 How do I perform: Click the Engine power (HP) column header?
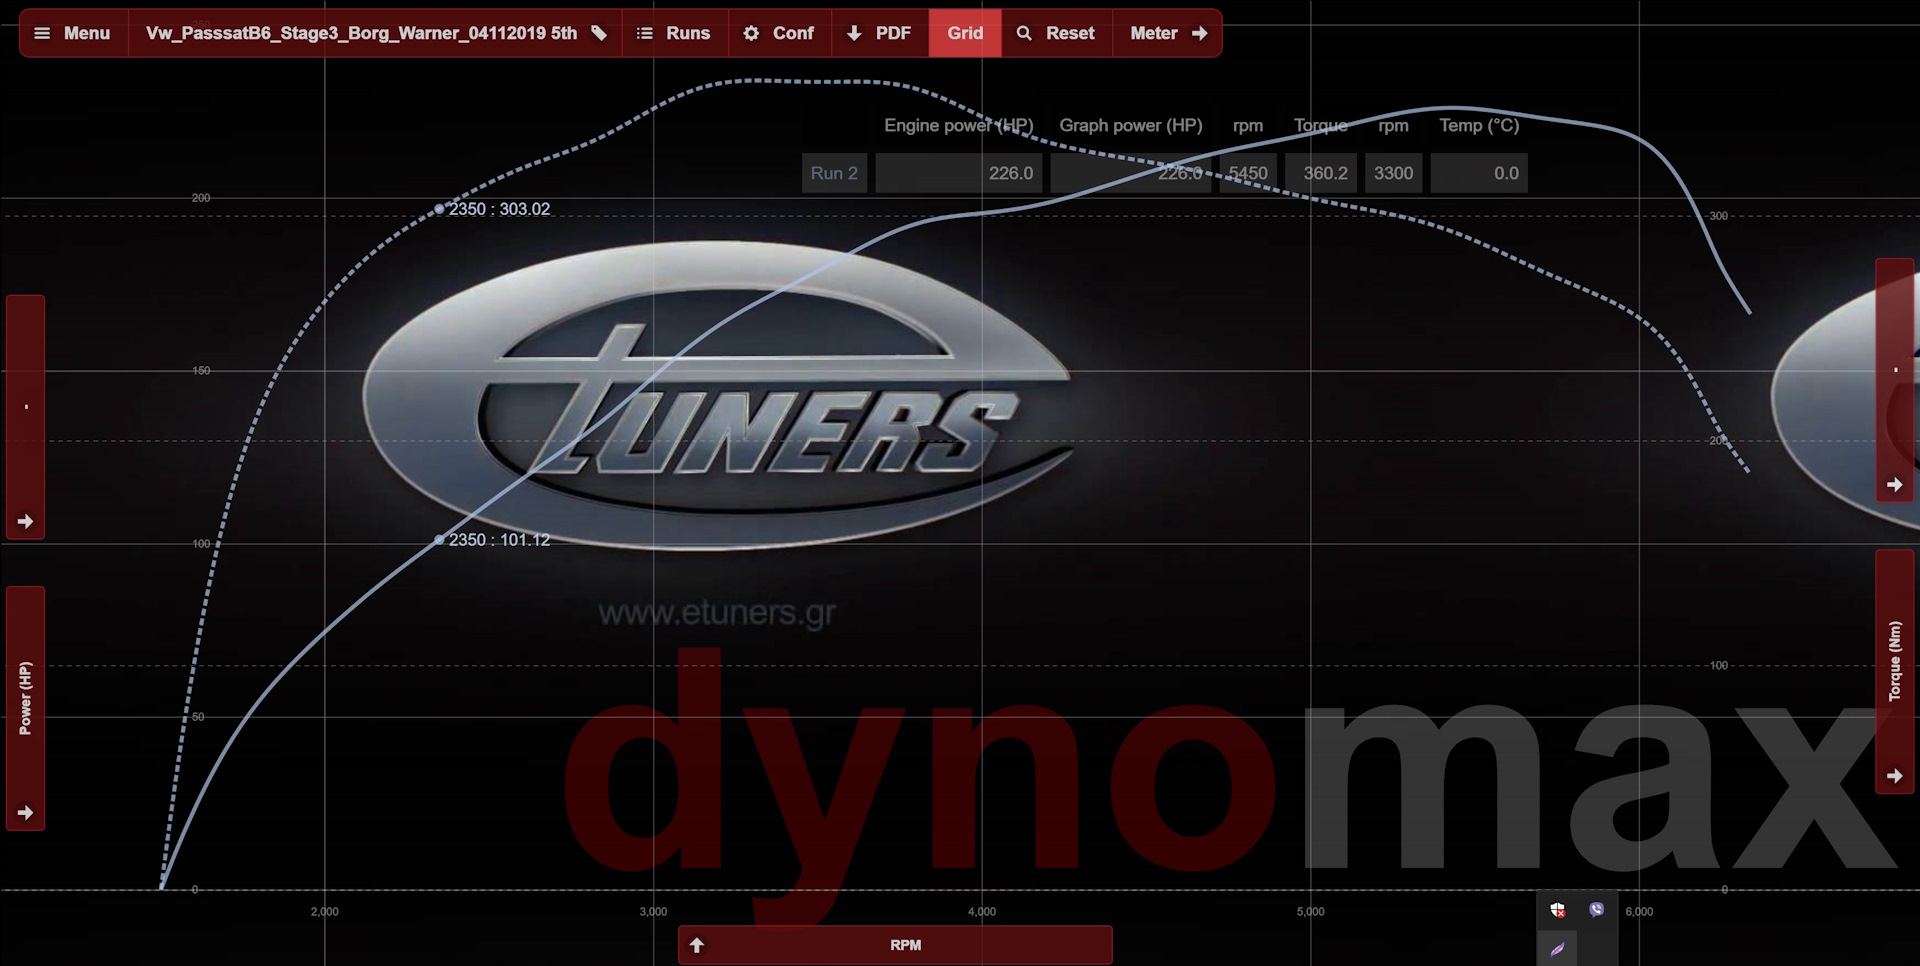(958, 125)
